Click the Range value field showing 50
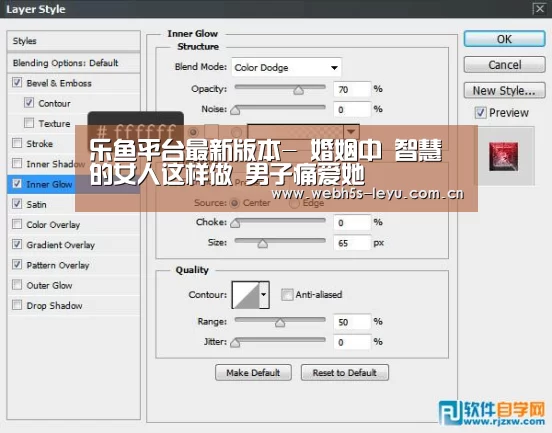The width and height of the screenshot is (552, 433). pyautogui.click(x=352, y=322)
